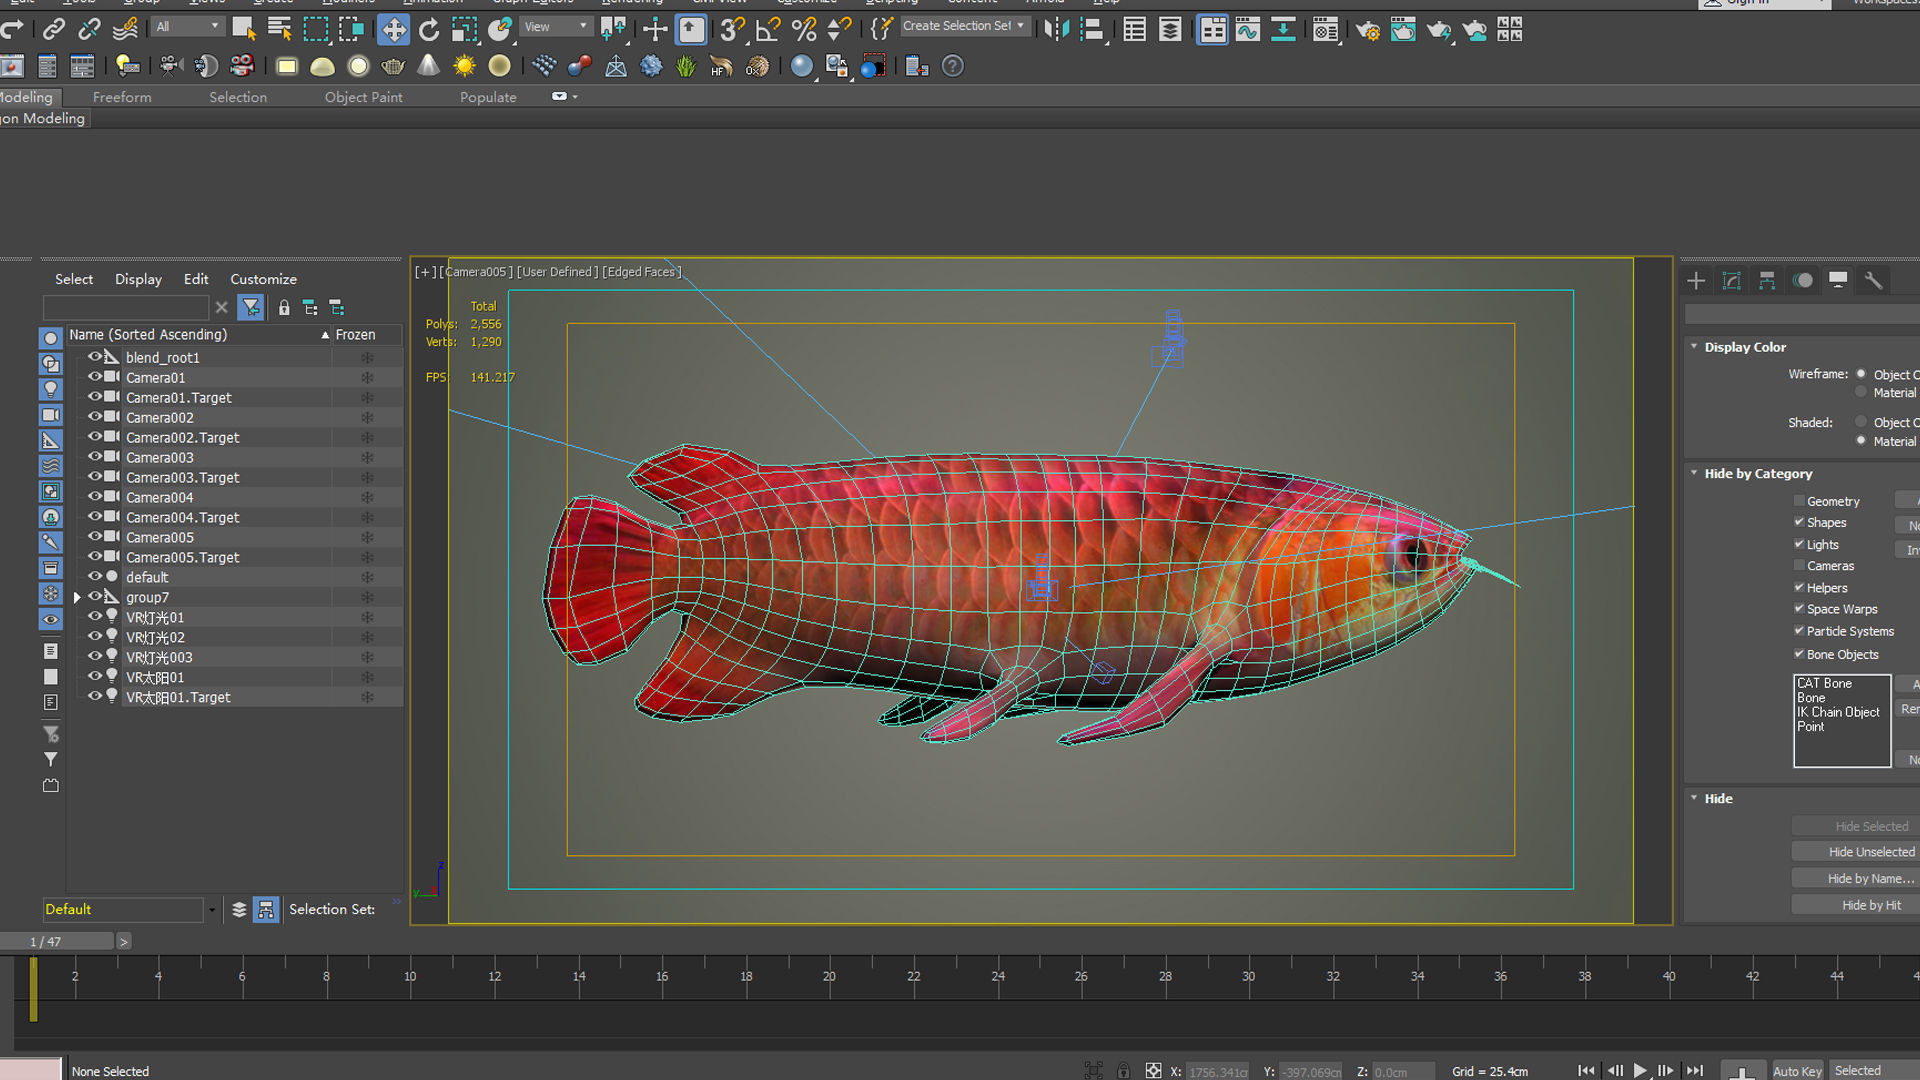Click the Render in the Cloud teapot icon
Image resolution: width=1920 pixels, height=1080 pixels.
[x=1475, y=30]
